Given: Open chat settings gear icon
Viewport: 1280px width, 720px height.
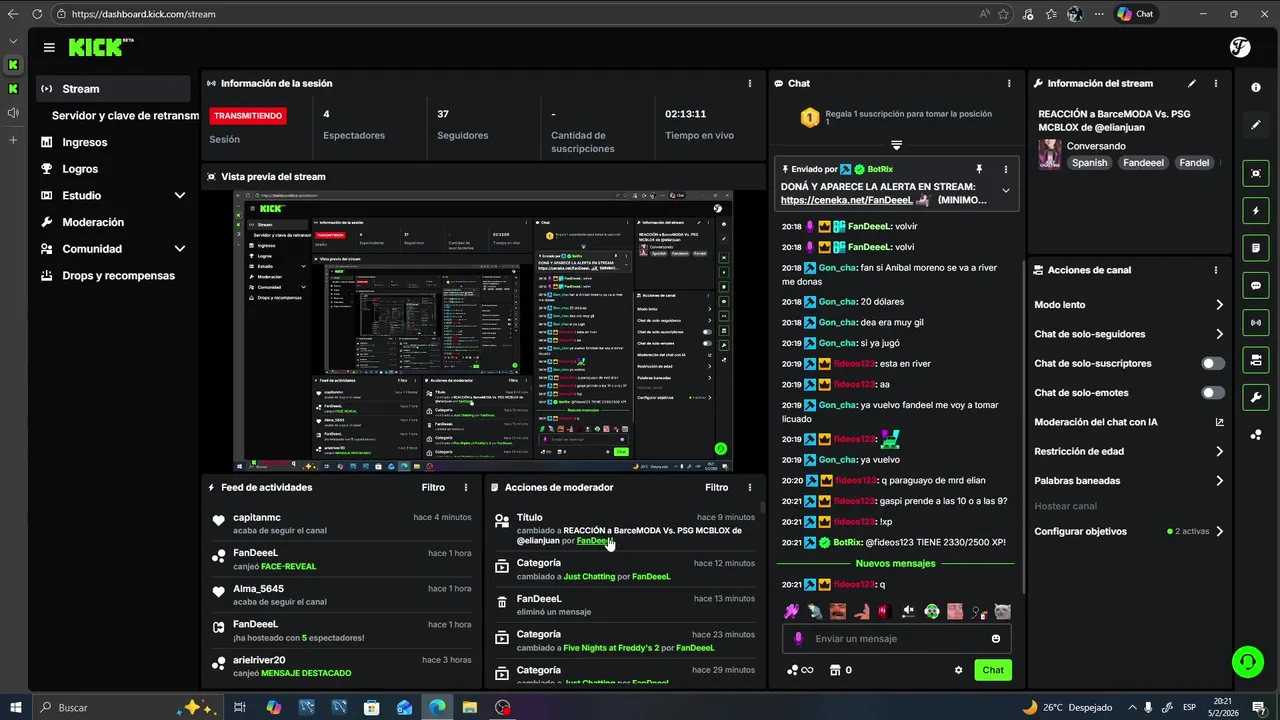Looking at the screenshot, I should (x=958, y=670).
